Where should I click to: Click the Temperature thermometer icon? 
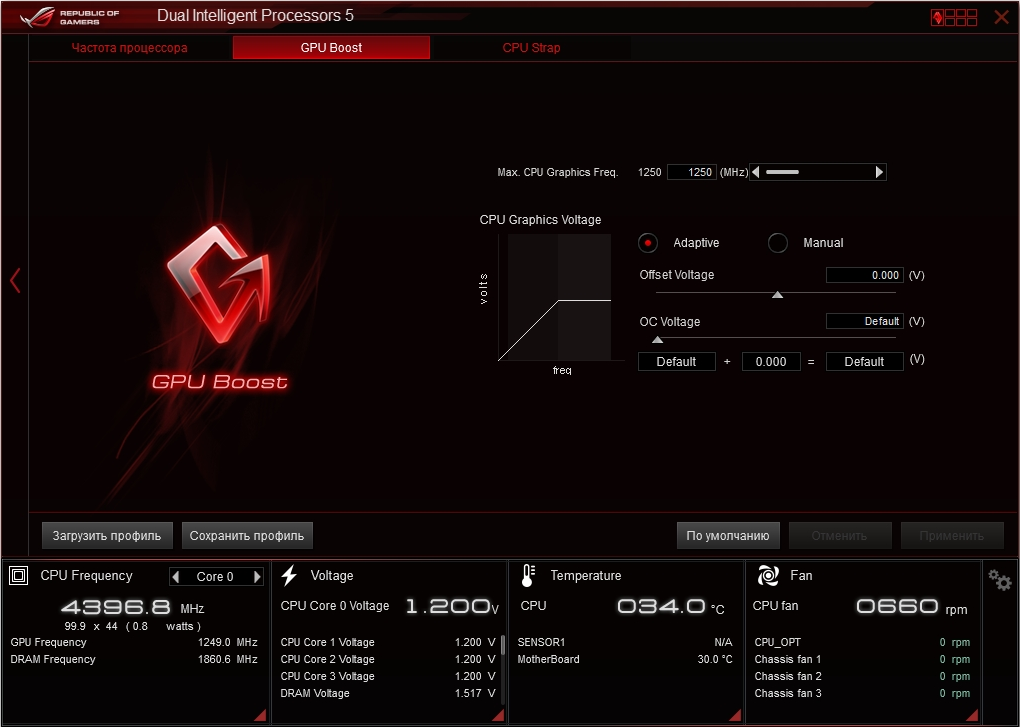528,575
